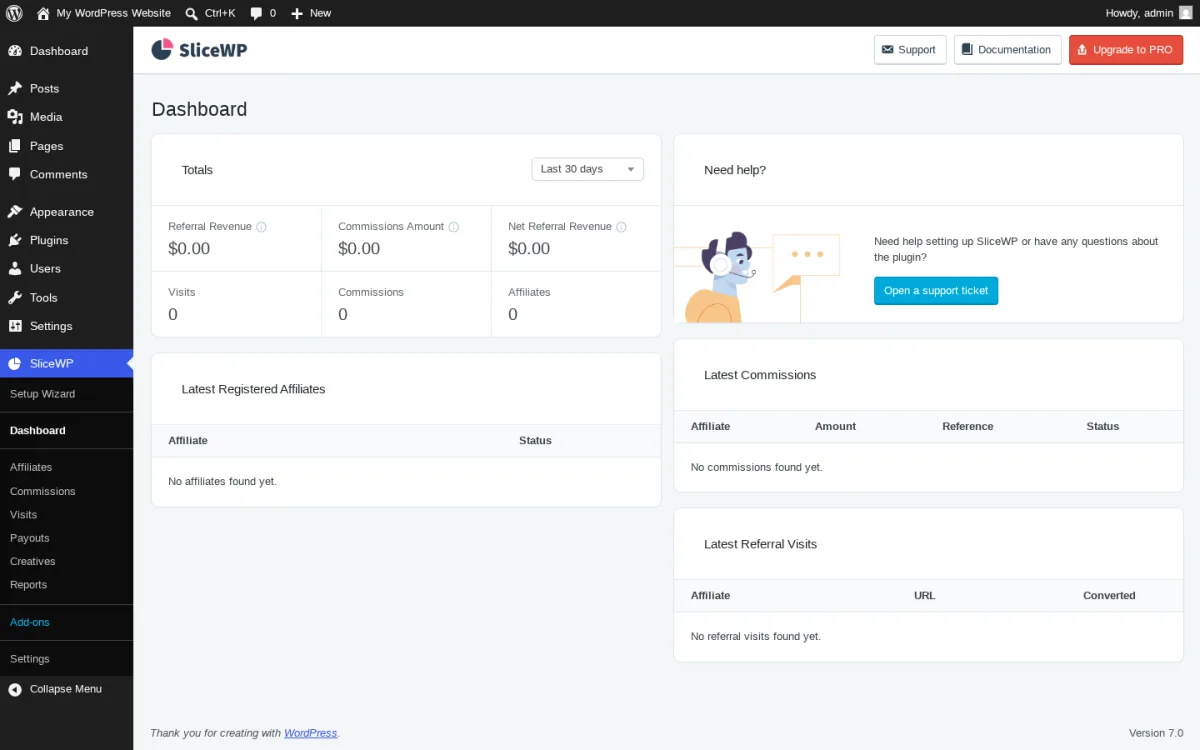Click the plus New content icon
The image size is (1200, 750).
pyautogui.click(x=297, y=13)
